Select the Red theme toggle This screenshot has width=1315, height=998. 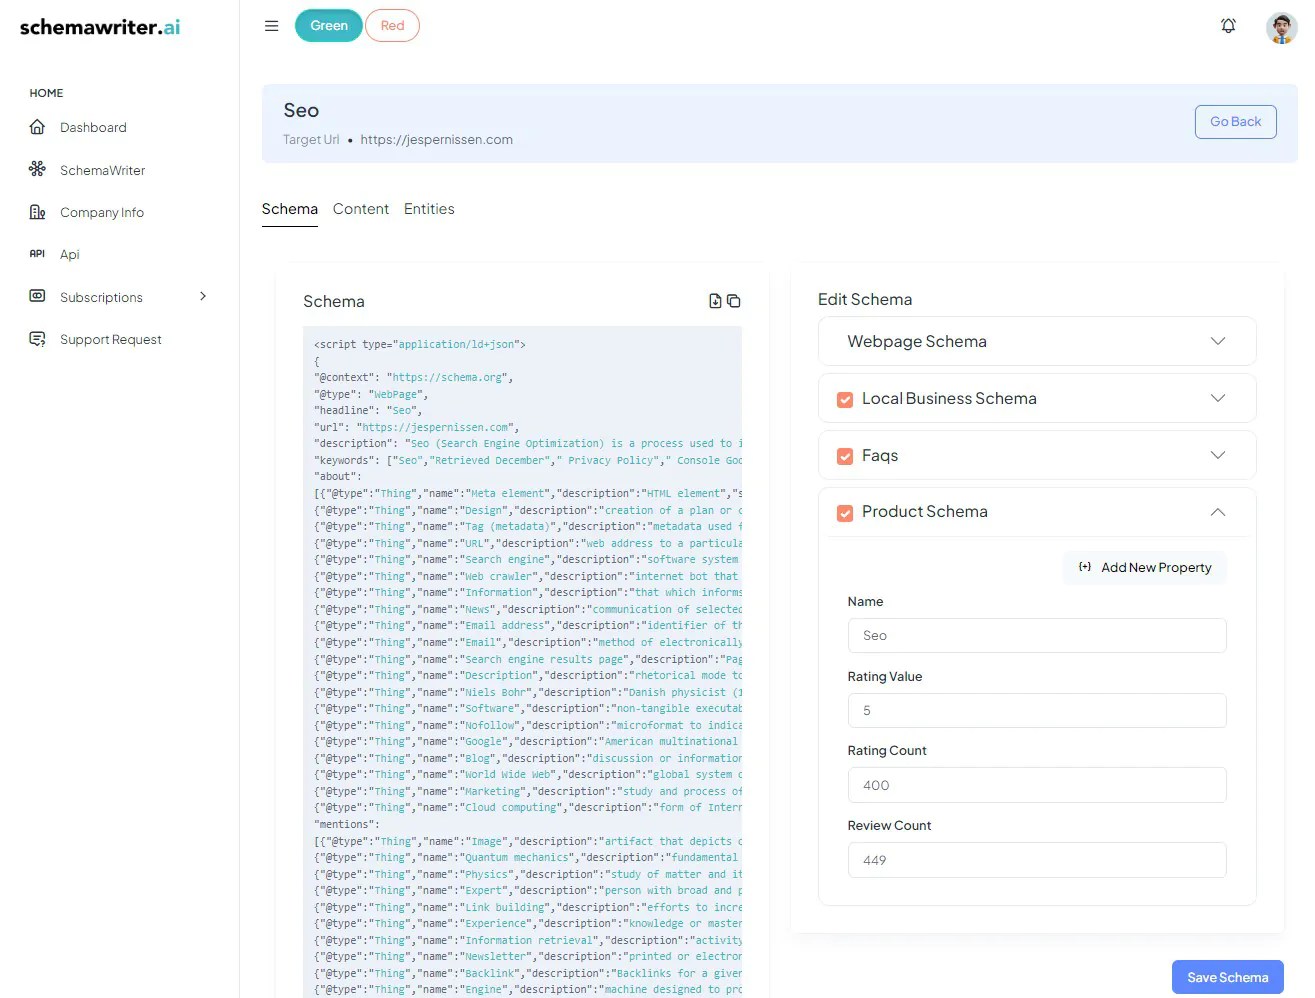[392, 26]
